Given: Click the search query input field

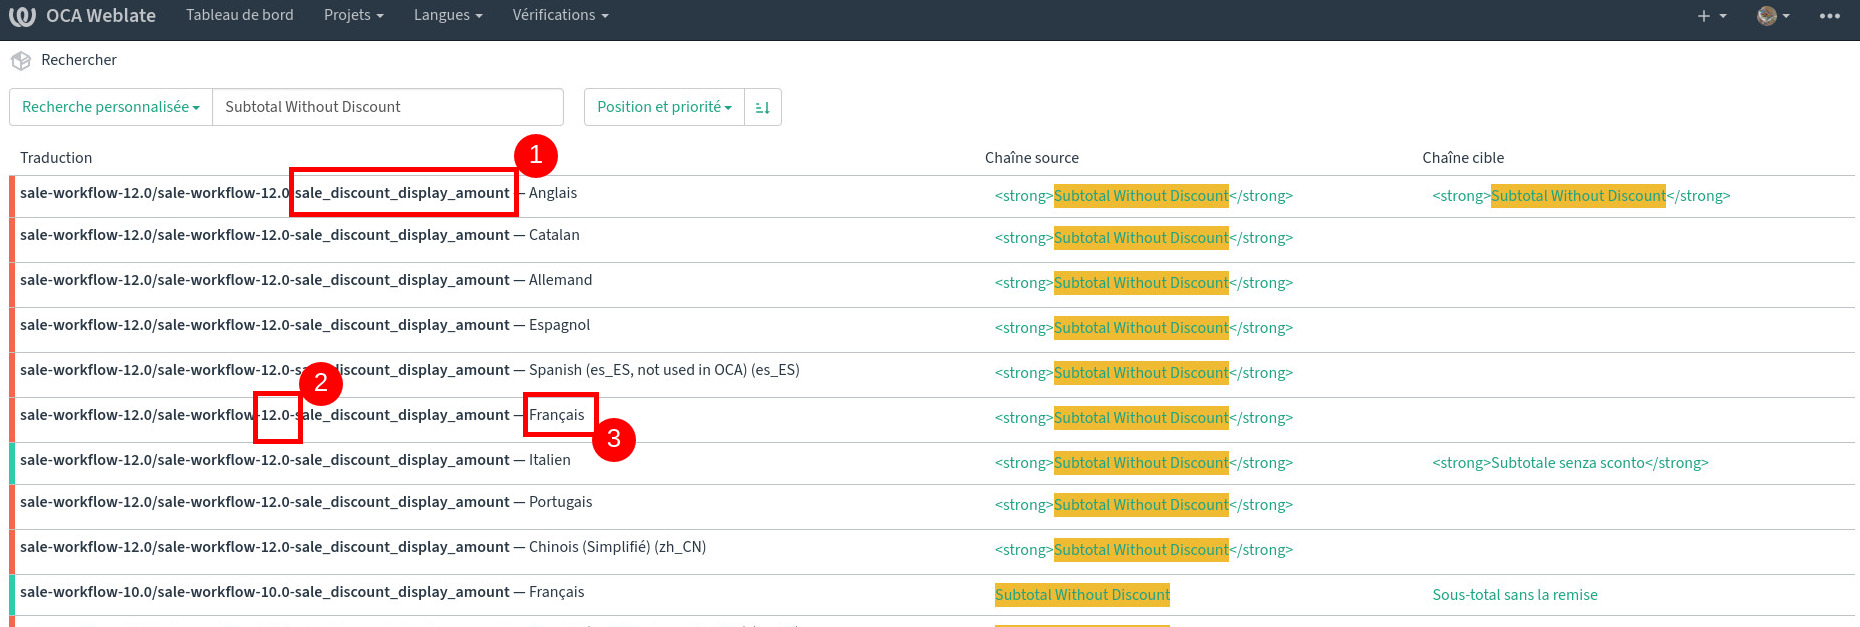Looking at the screenshot, I should click(387, 107).
